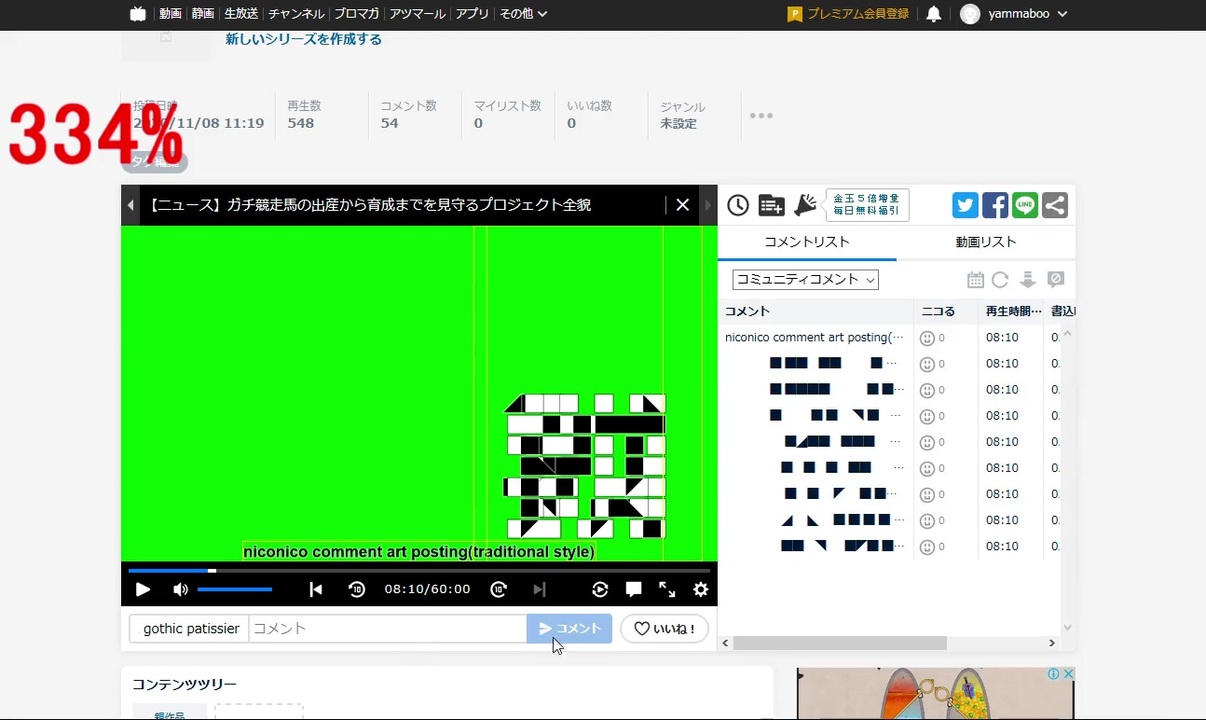Open the コミュニティコメント dropdown

click(x=805, y=280)
